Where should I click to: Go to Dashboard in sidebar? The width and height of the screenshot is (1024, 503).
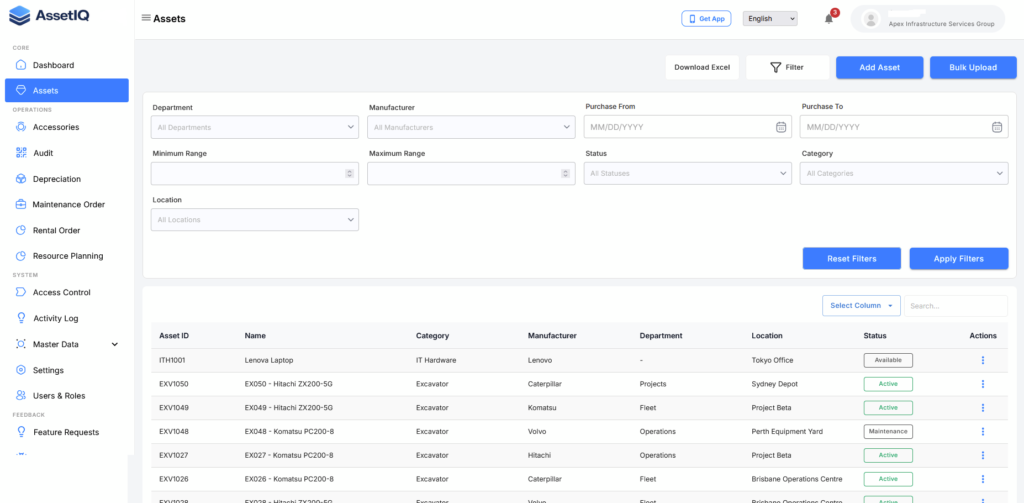67,65
